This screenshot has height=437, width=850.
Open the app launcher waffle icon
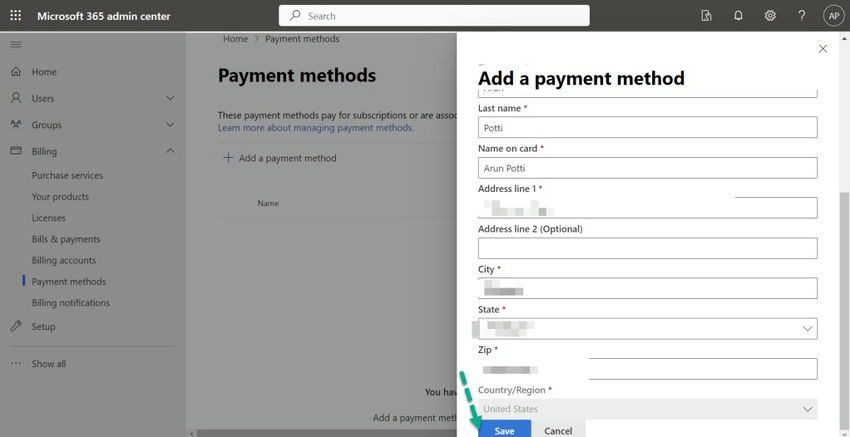(x=16, y=16)
